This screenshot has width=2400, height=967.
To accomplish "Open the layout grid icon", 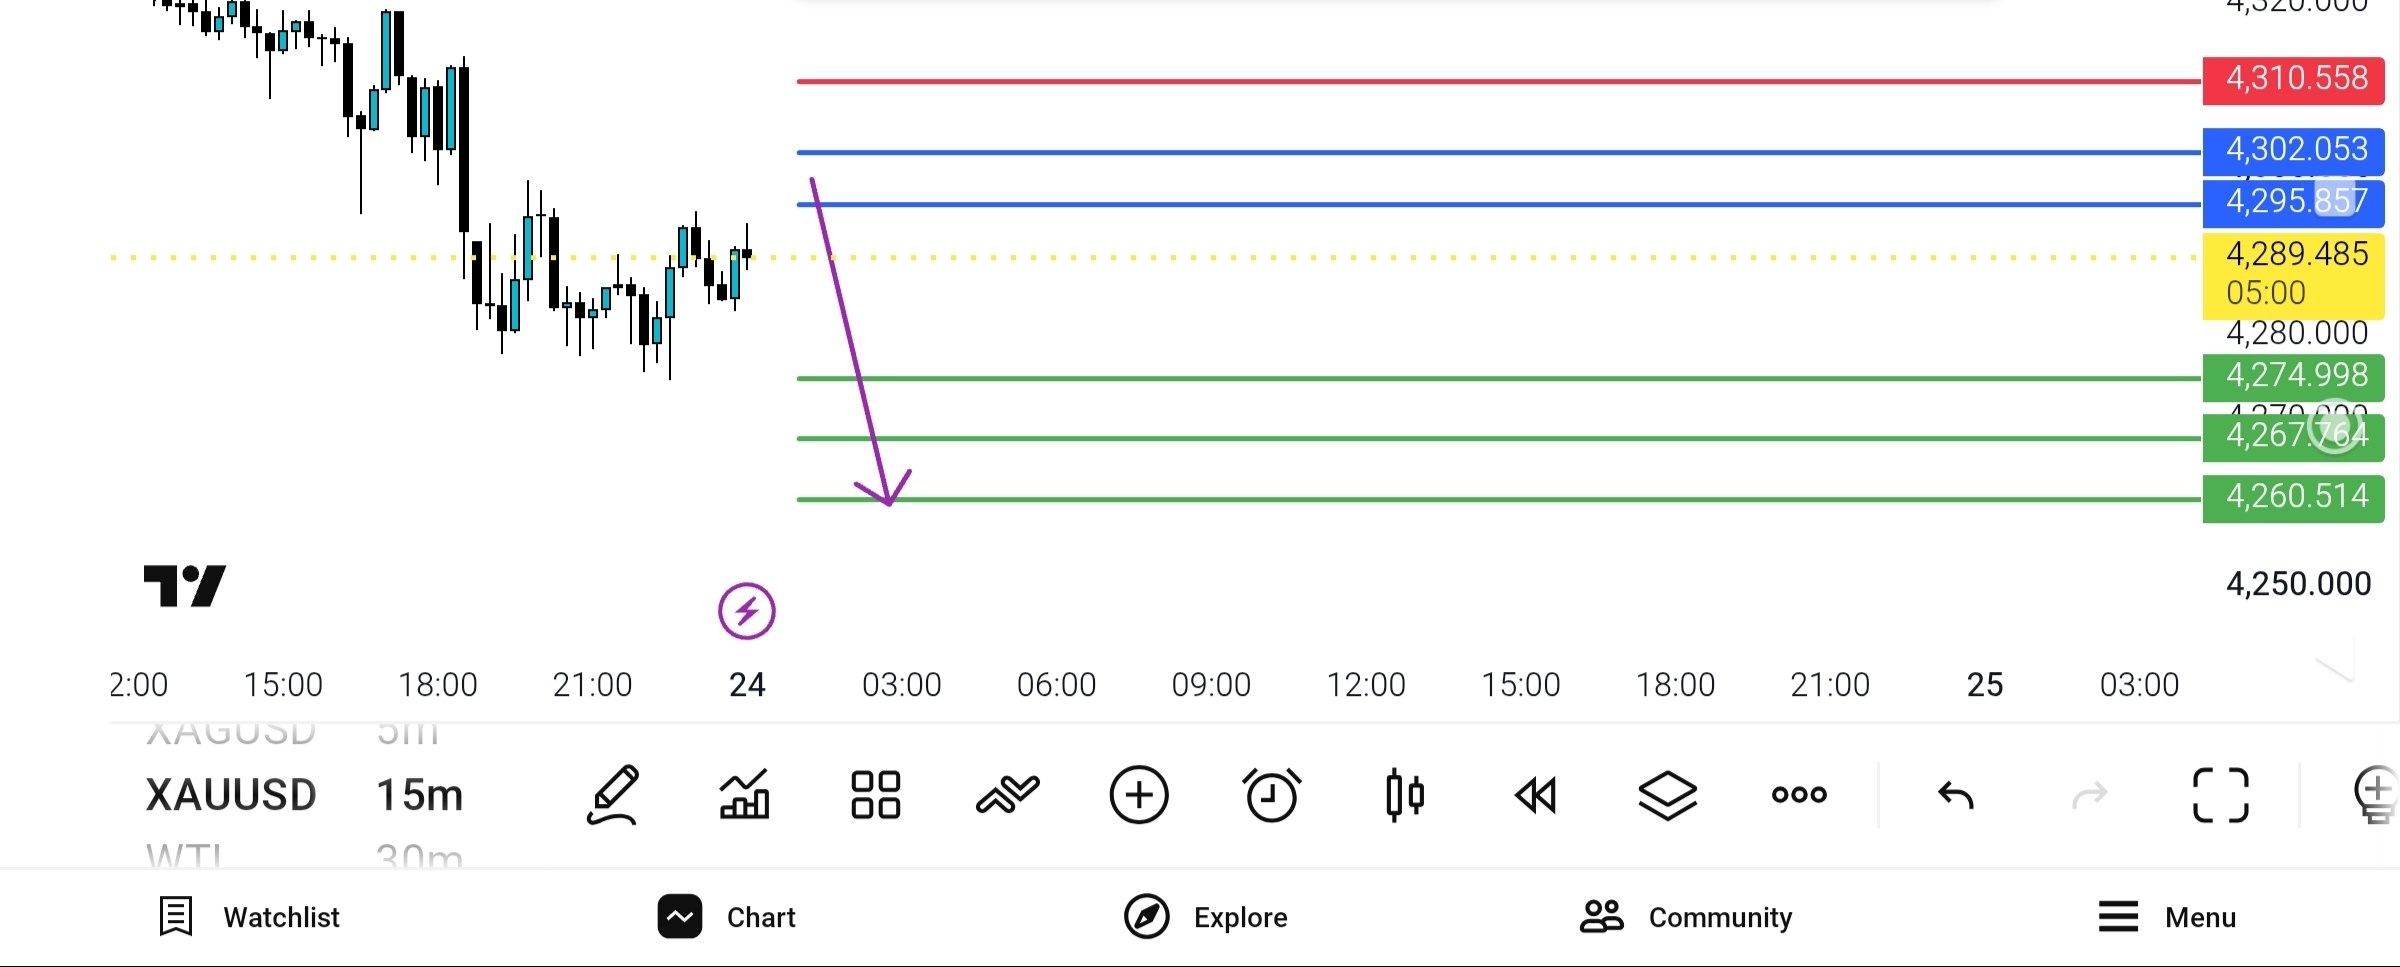I will [x=876, y=795].
